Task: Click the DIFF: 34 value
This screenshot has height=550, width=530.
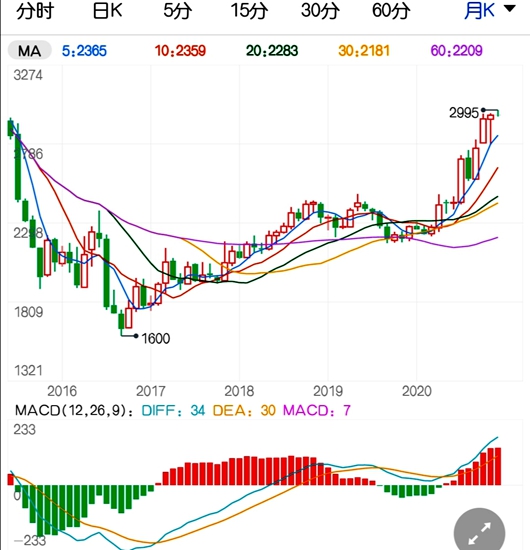Action: (173, 410)
